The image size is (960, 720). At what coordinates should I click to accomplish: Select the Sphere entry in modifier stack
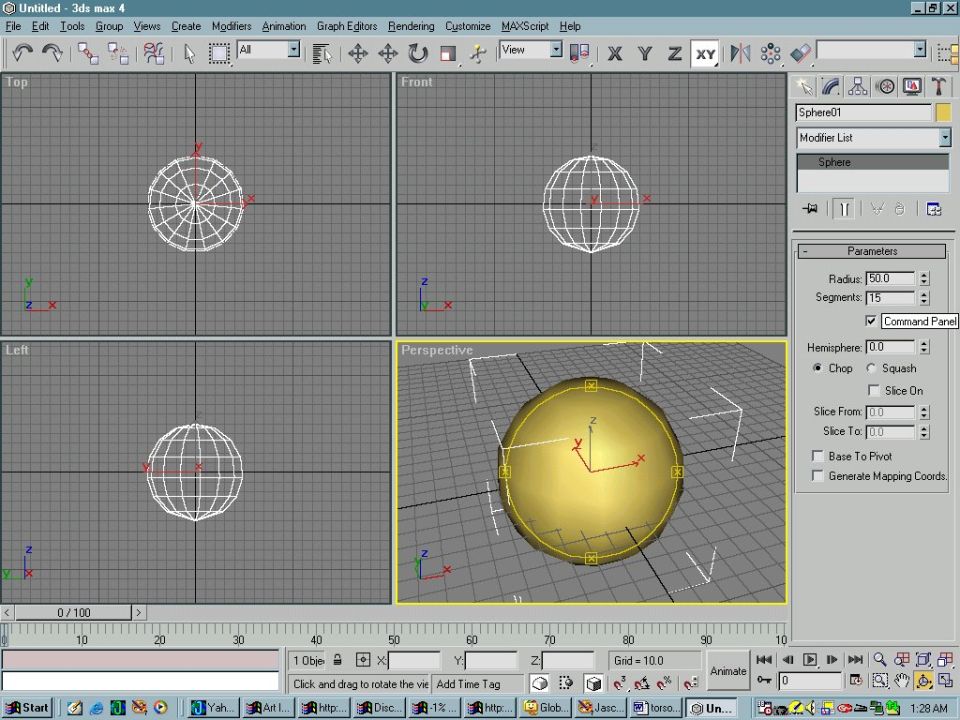pyautogui.click(x=872, y=162)
